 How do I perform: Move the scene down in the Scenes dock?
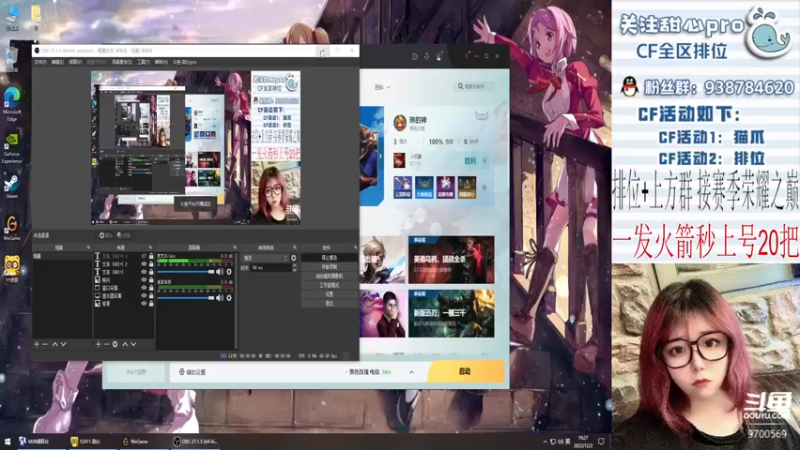63,344
